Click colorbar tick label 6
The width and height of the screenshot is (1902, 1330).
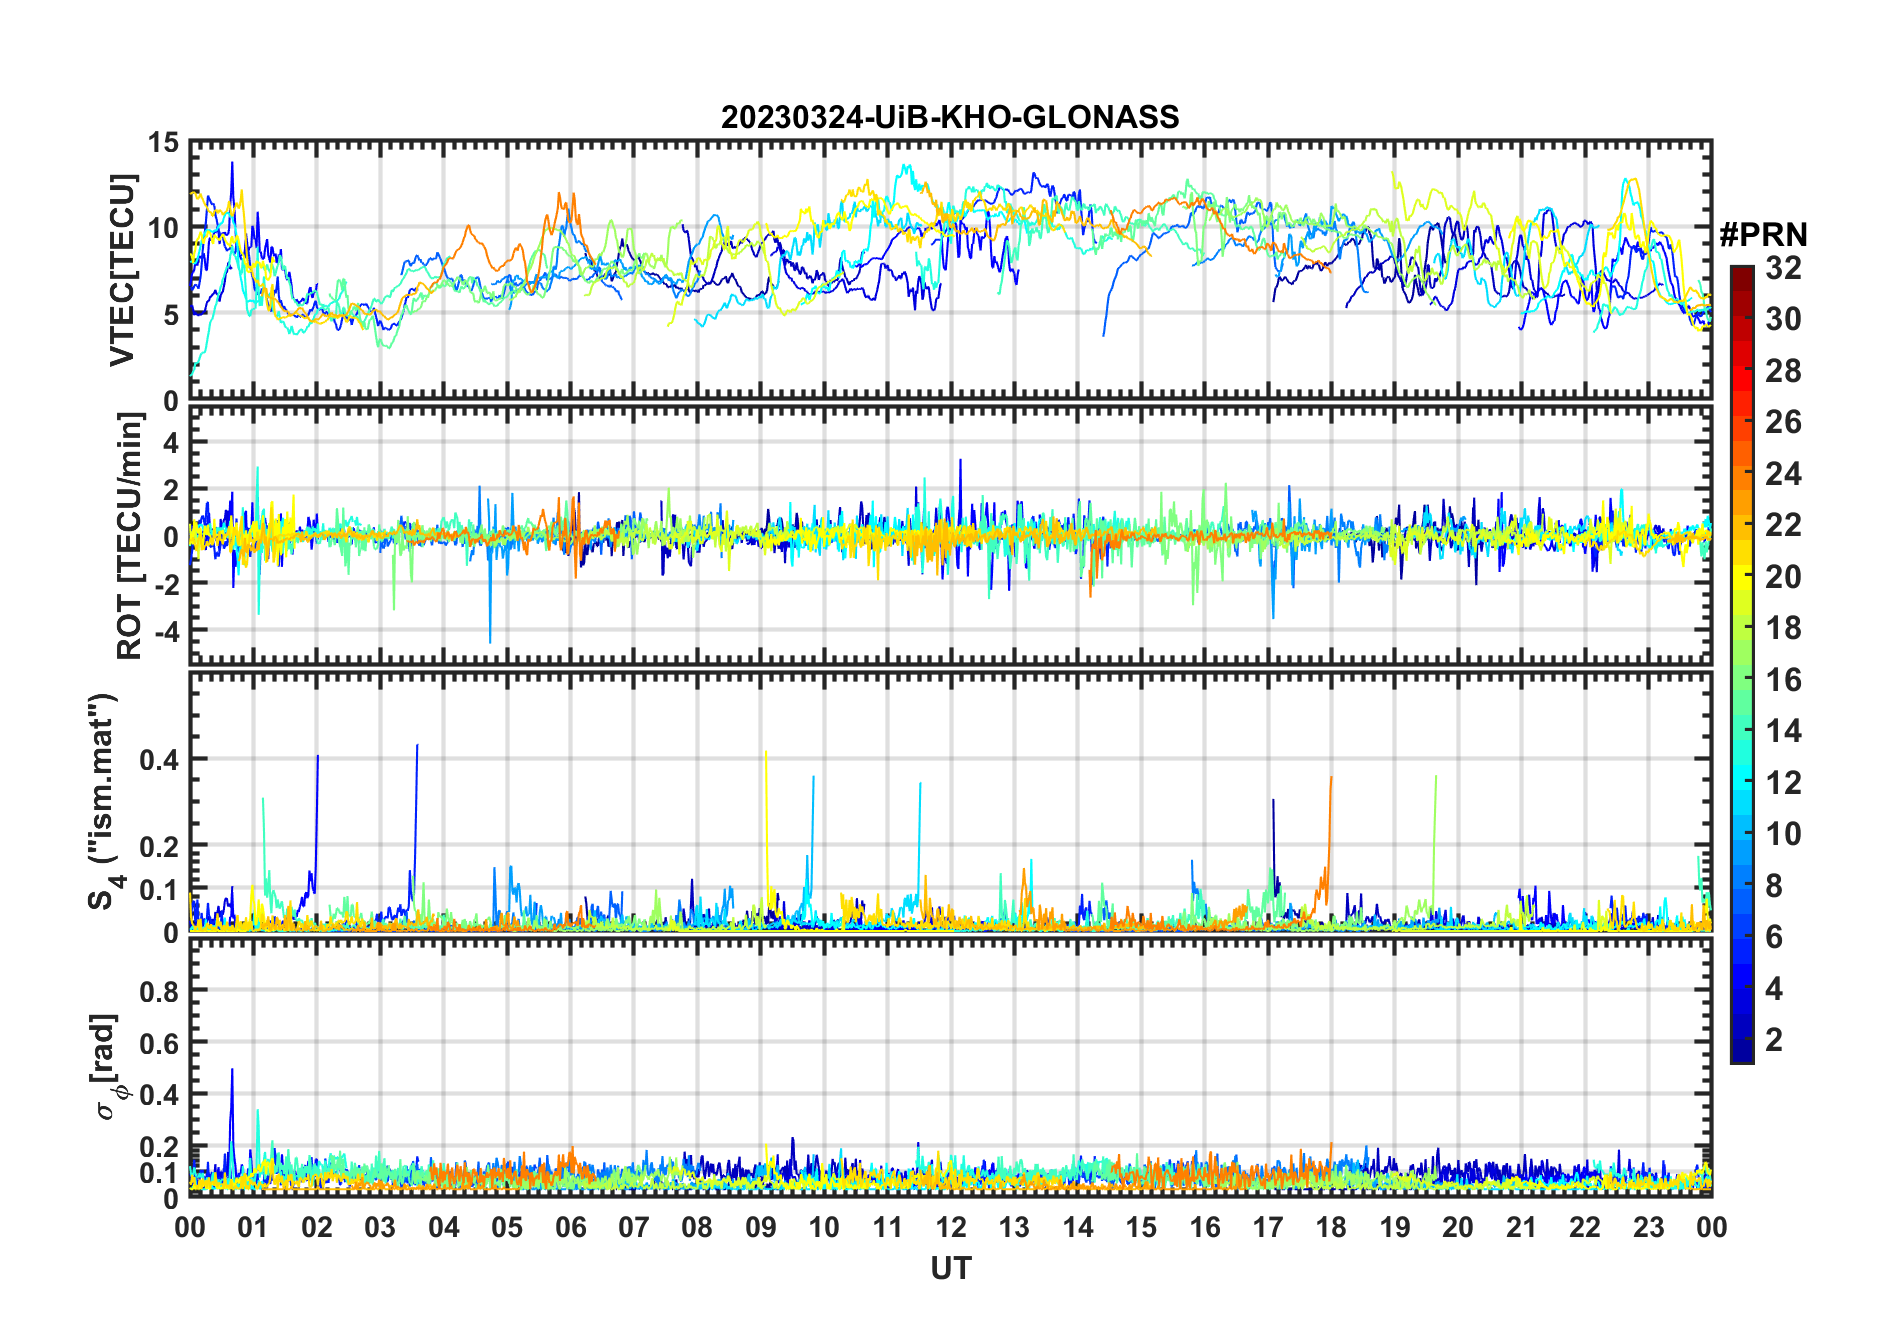click(1774, 937)
